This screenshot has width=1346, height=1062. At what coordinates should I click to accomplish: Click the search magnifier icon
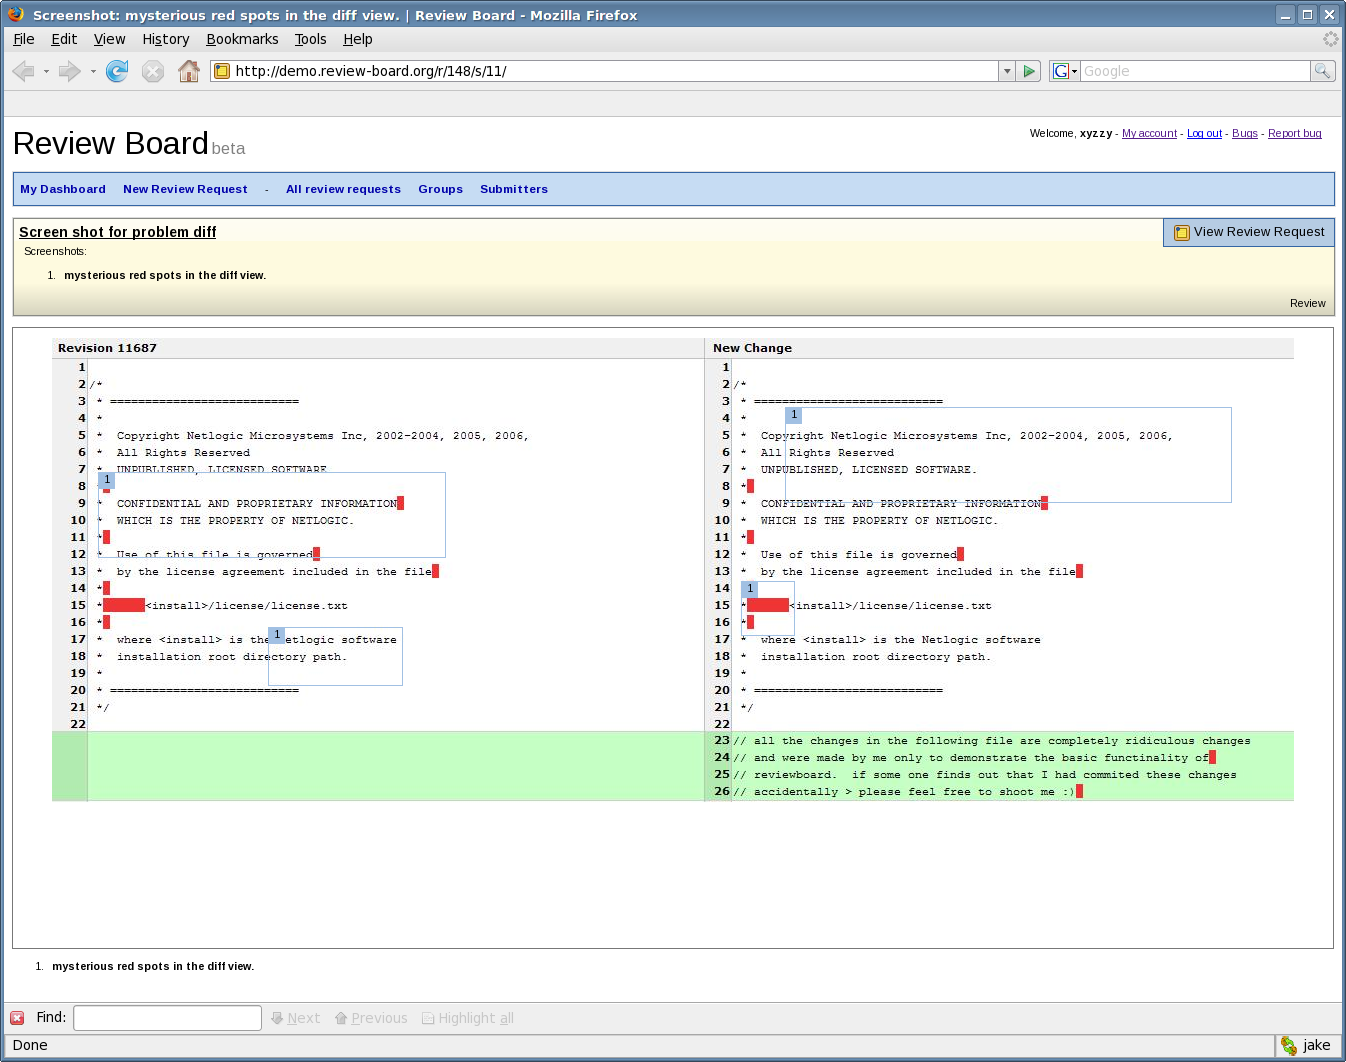[x=1322, y=71]
